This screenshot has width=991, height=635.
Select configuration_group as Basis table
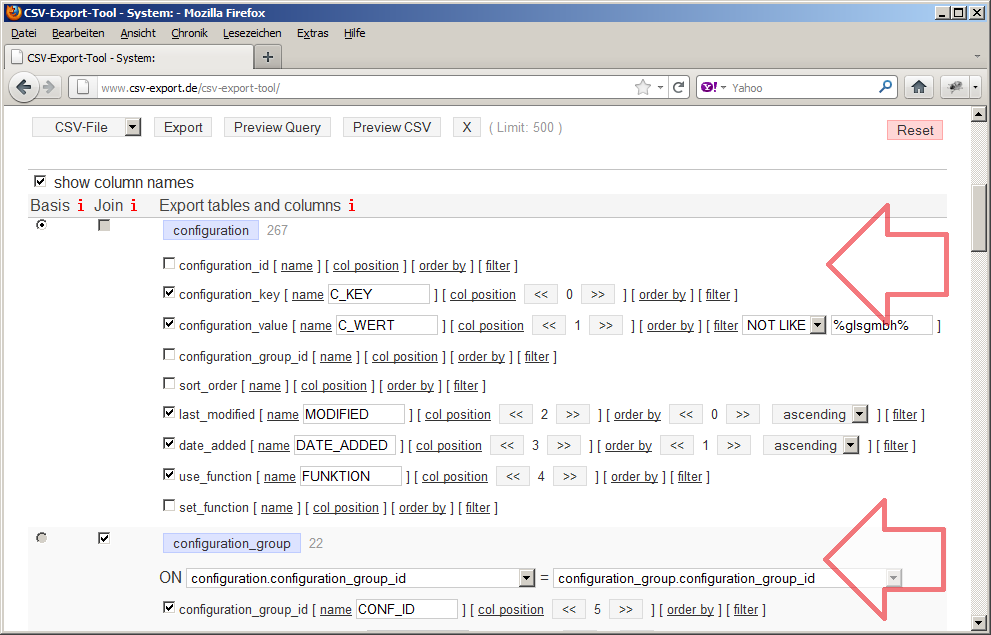[x=42, y=538]
